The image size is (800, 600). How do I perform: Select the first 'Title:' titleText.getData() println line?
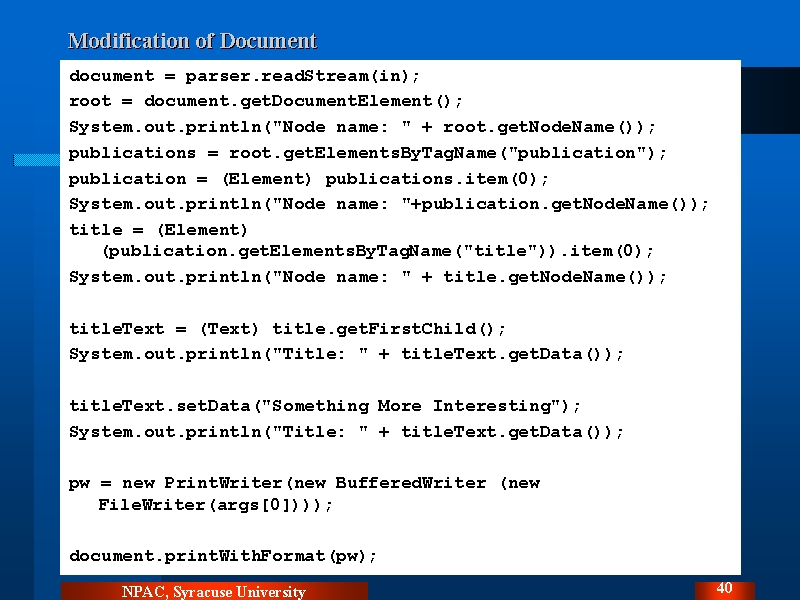click(346, 354)
